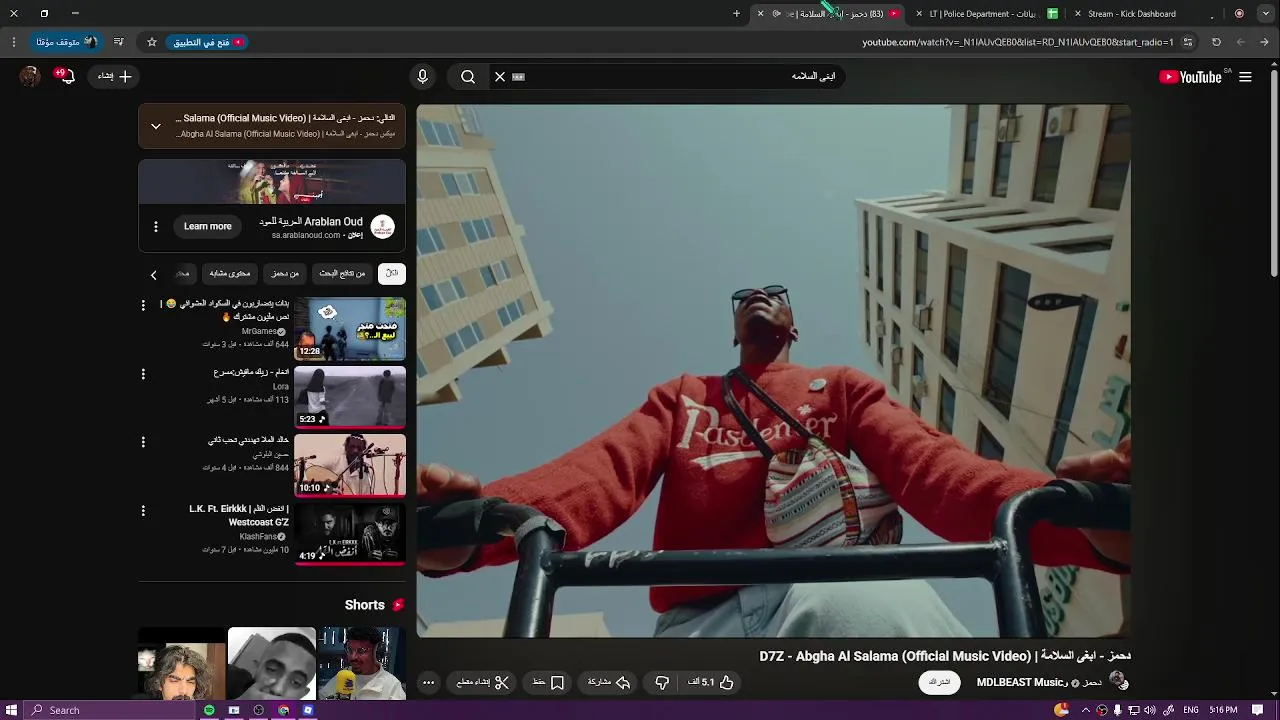
Task: Open the 10:10 oud performance thumbnail
Action: coord(350,464)
